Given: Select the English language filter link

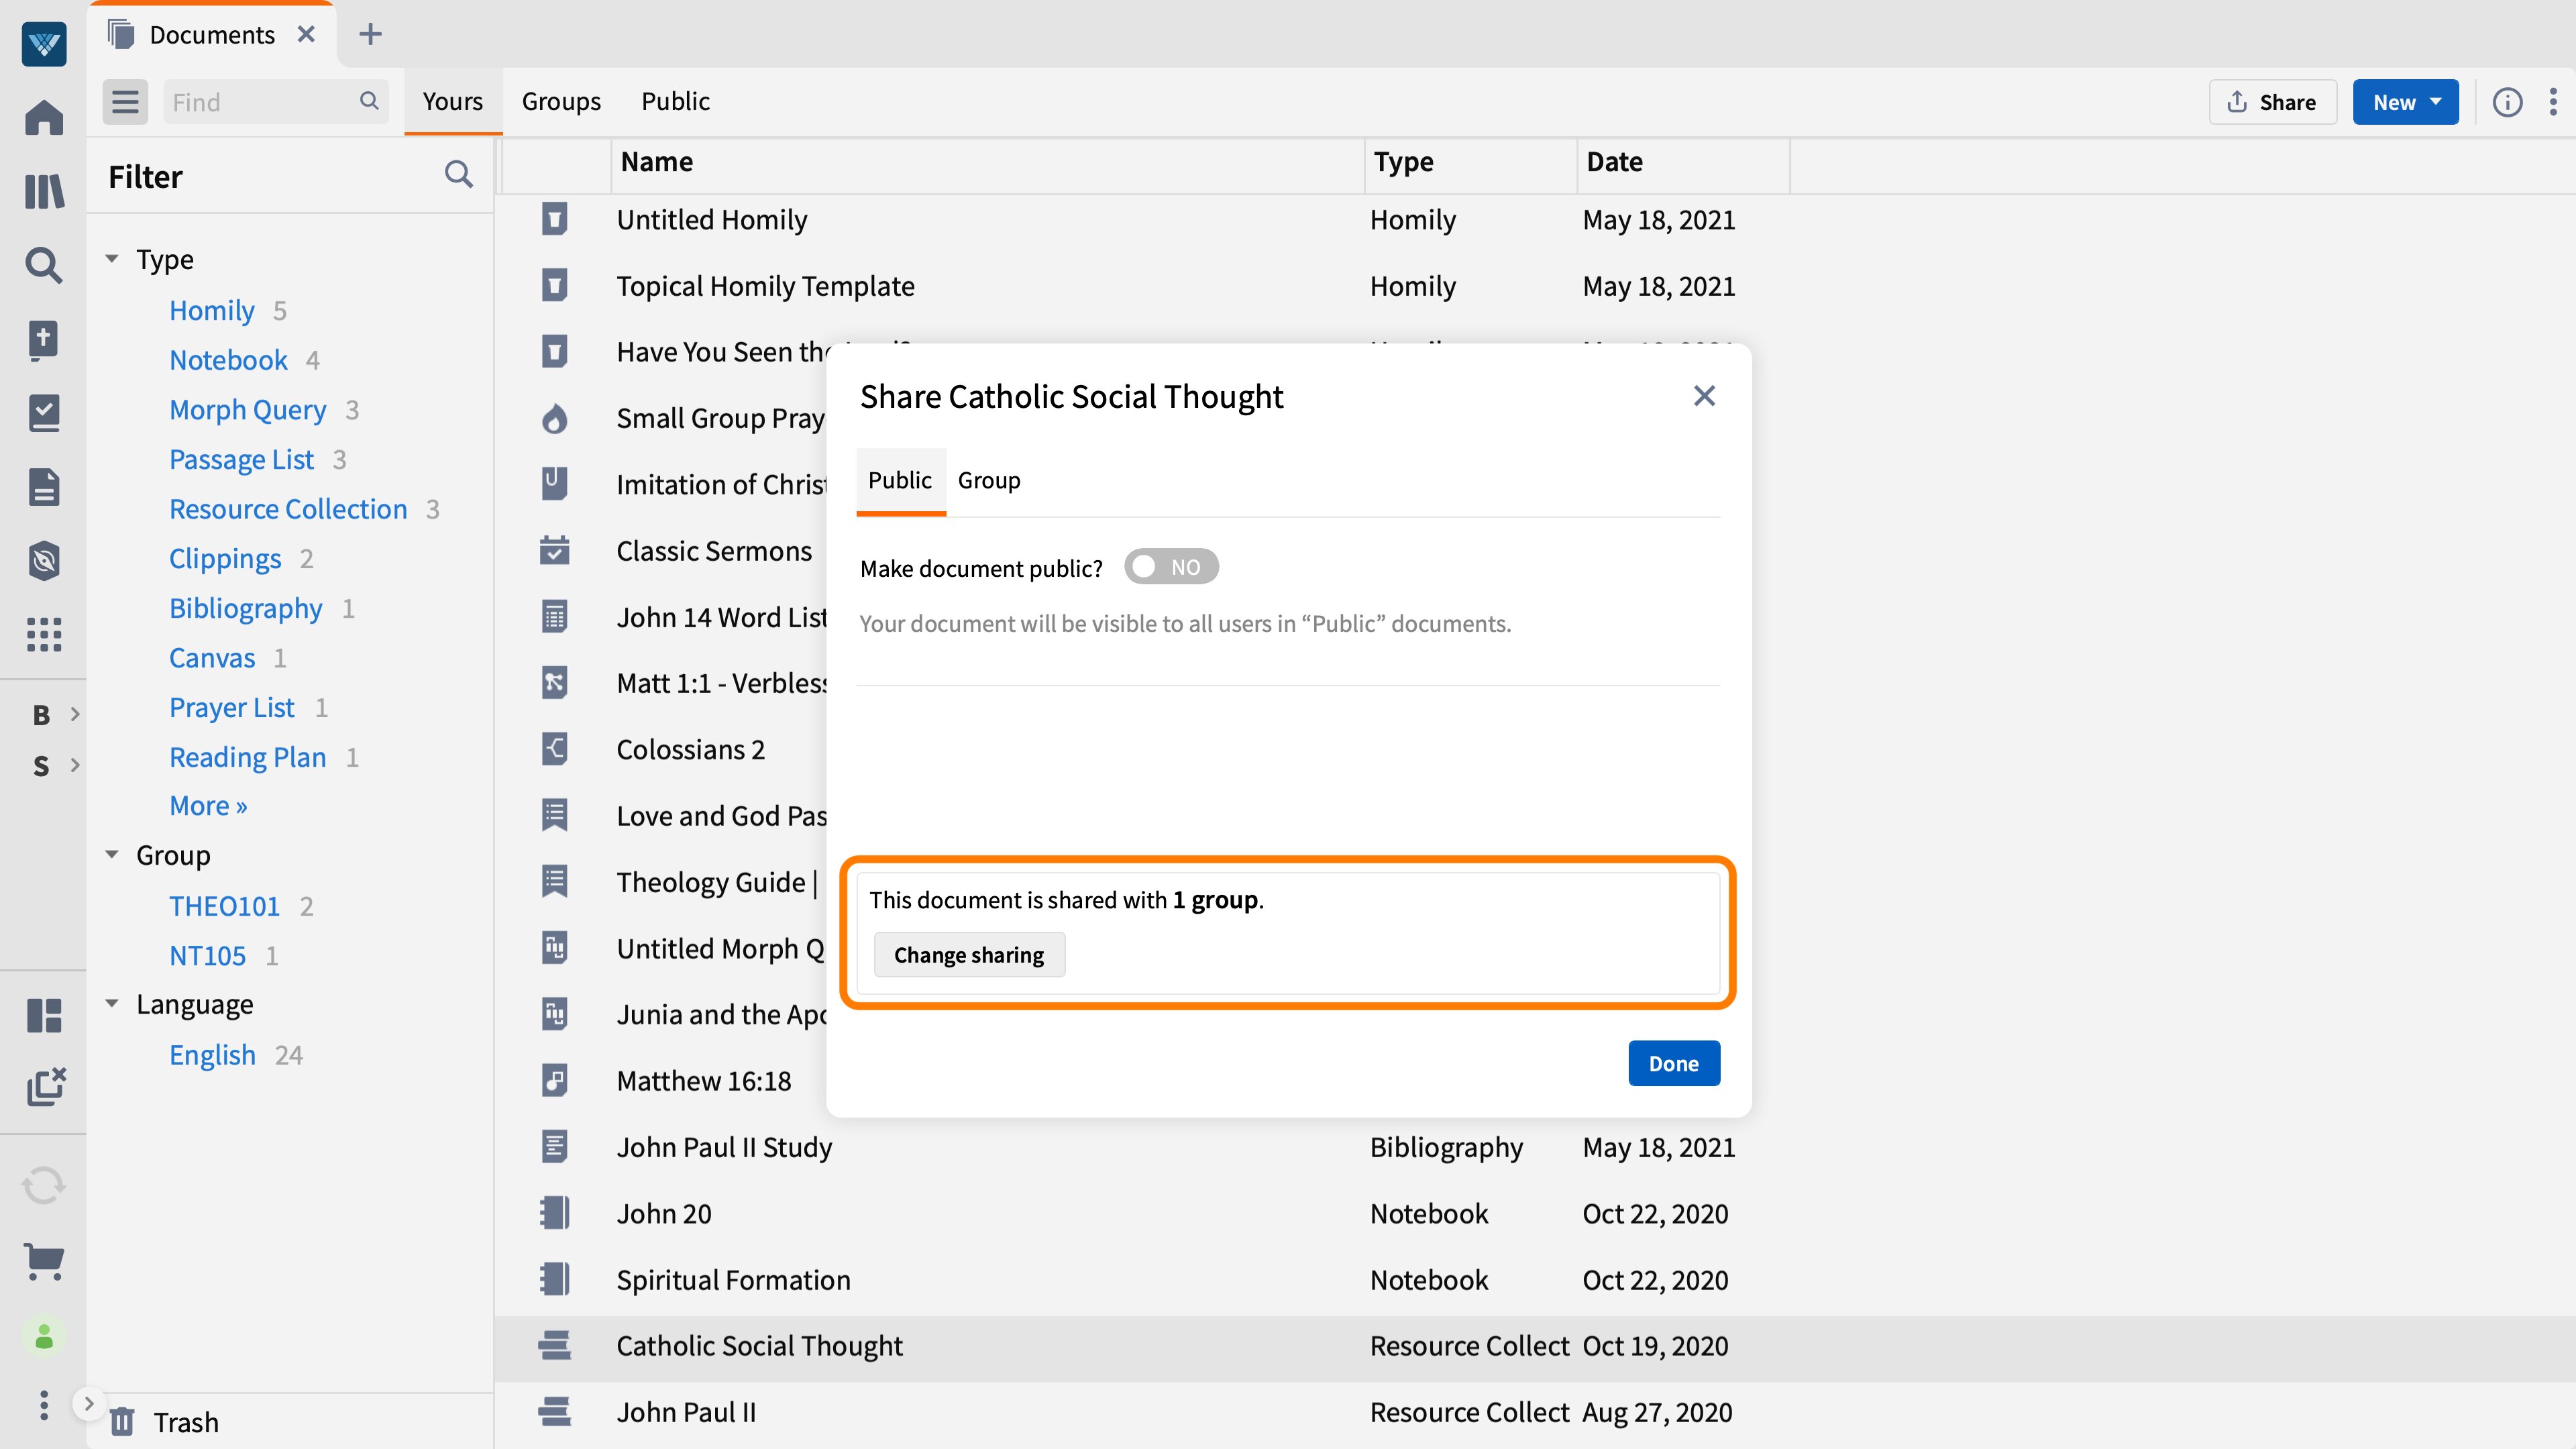Looking at the screenshot, I should 212,1054.
